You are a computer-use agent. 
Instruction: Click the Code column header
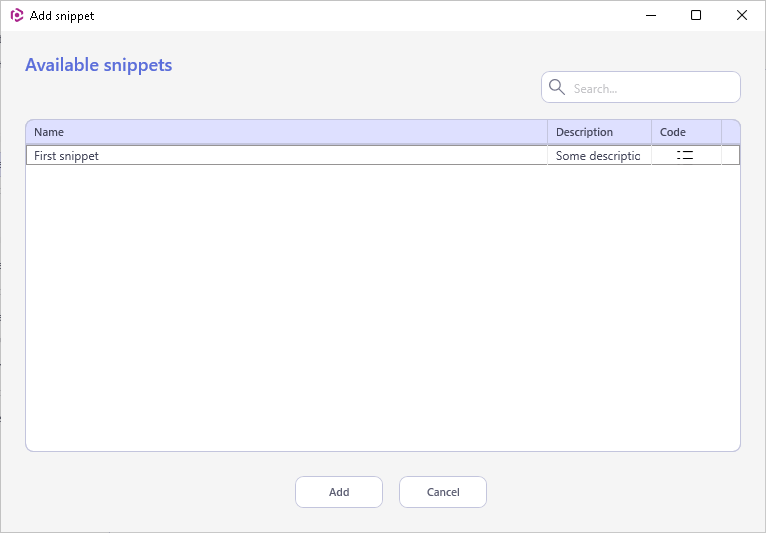click(686, 132)
